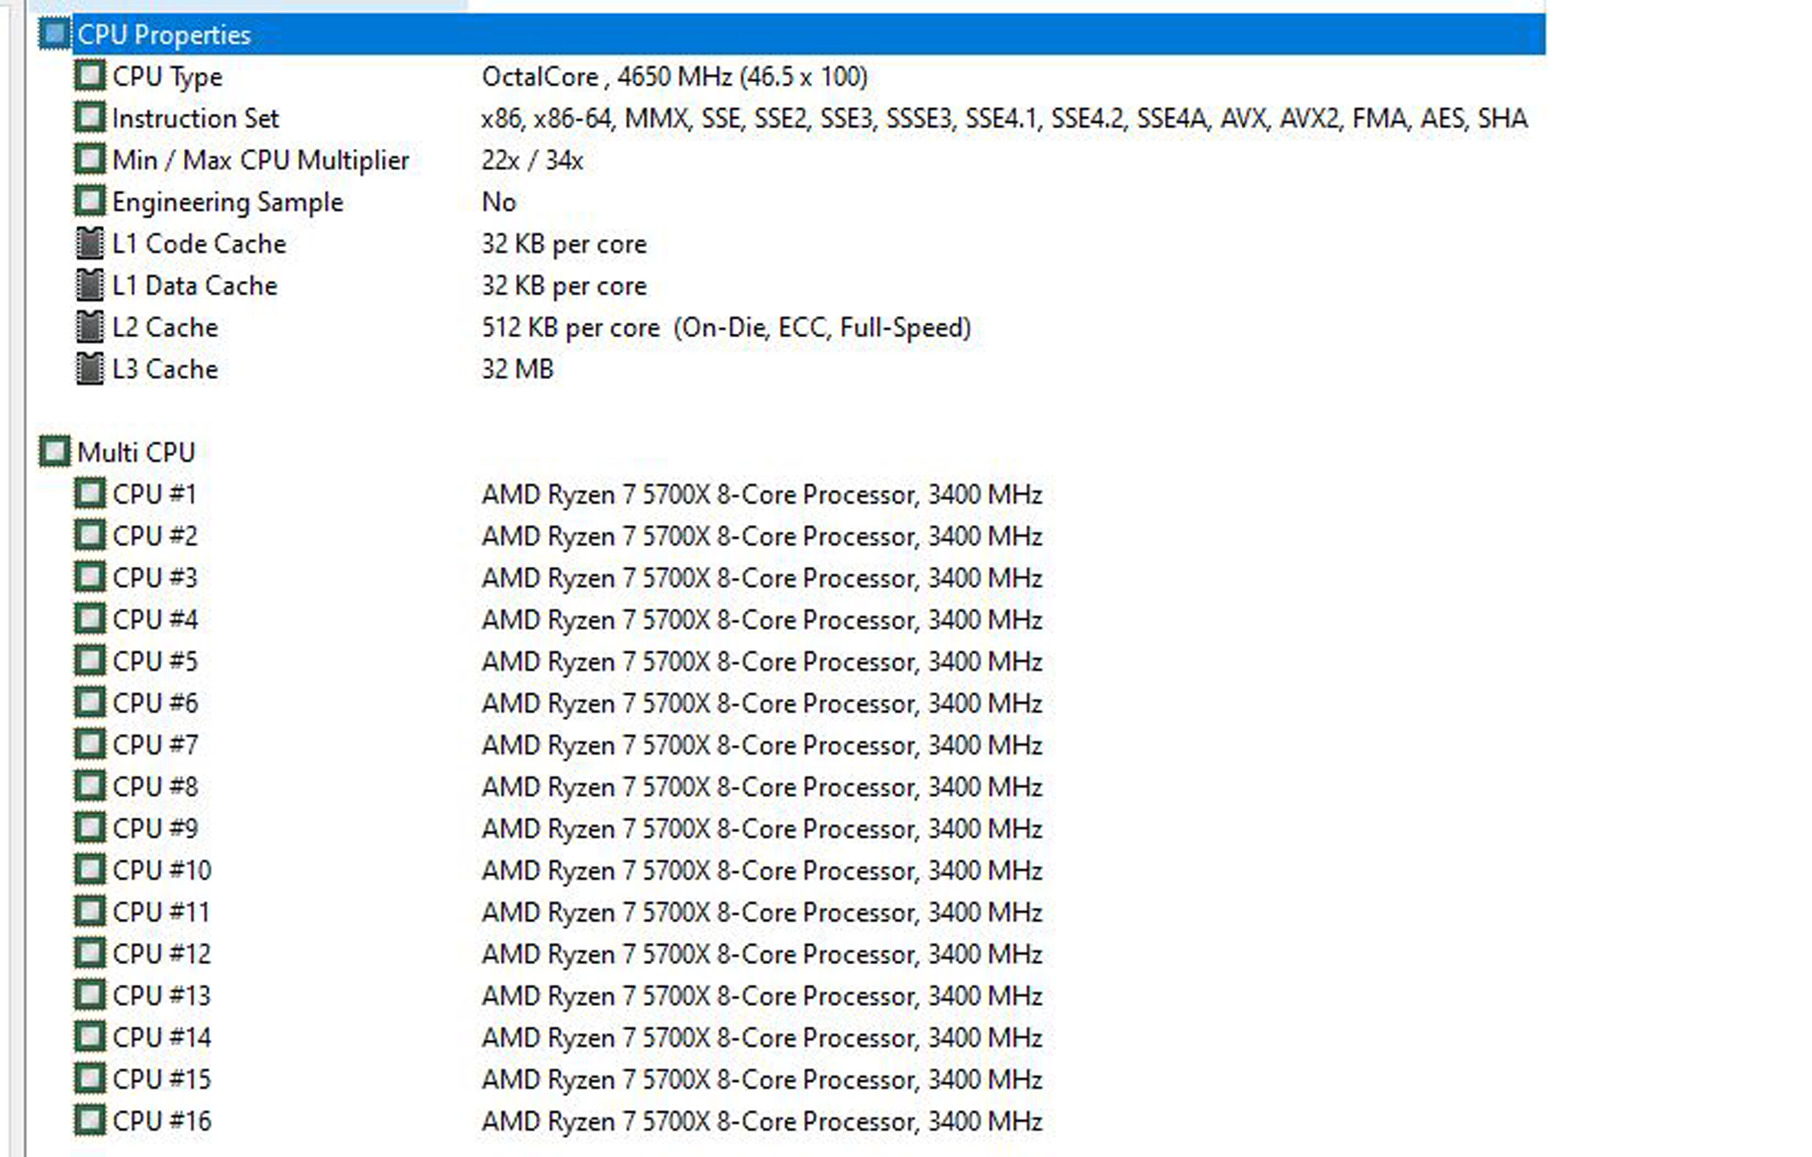Image resolution: width=1812 pixels, height=1157 pixels.
Task: Select the CPU Properties header icon
Action: click(x=54, y=34)
